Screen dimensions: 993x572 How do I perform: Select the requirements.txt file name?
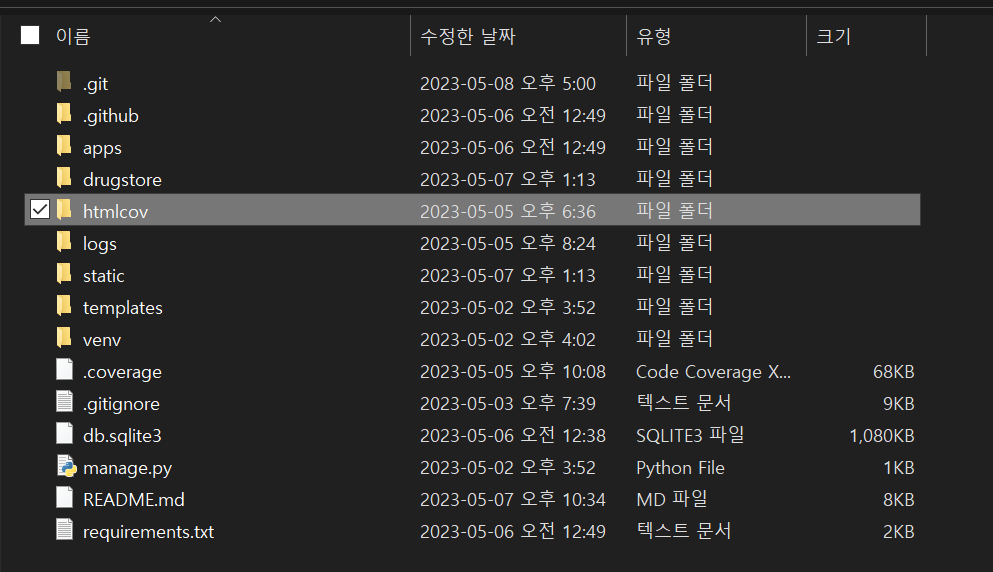click(x=148, y=532)
